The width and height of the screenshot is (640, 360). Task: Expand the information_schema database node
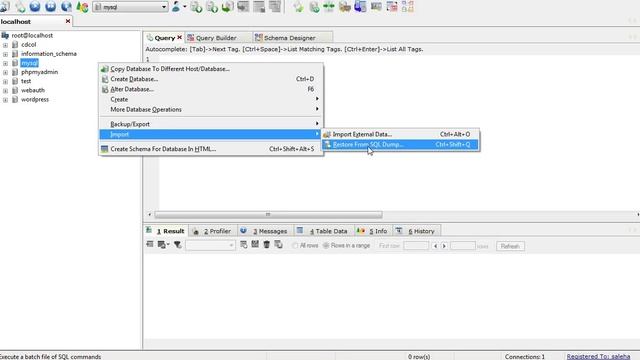(5, 54)
